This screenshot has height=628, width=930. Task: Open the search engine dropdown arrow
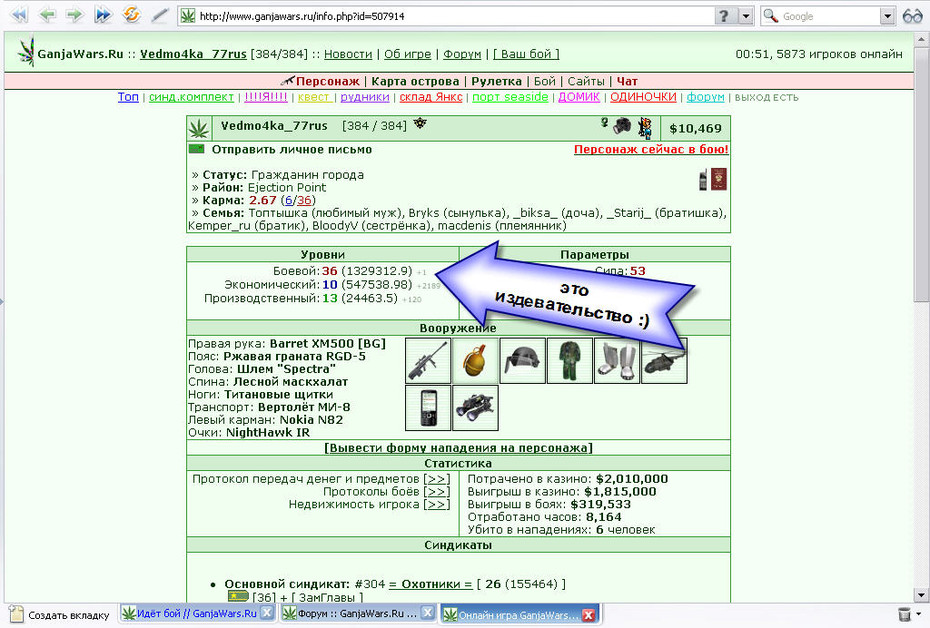(887, 16)
